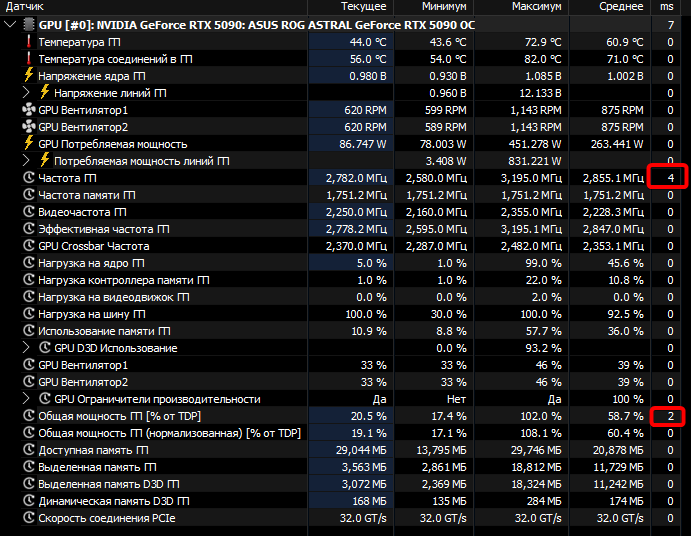The image size is (691, 536).
Task: Sort by the Среднее column header
Action: (610, 7)
